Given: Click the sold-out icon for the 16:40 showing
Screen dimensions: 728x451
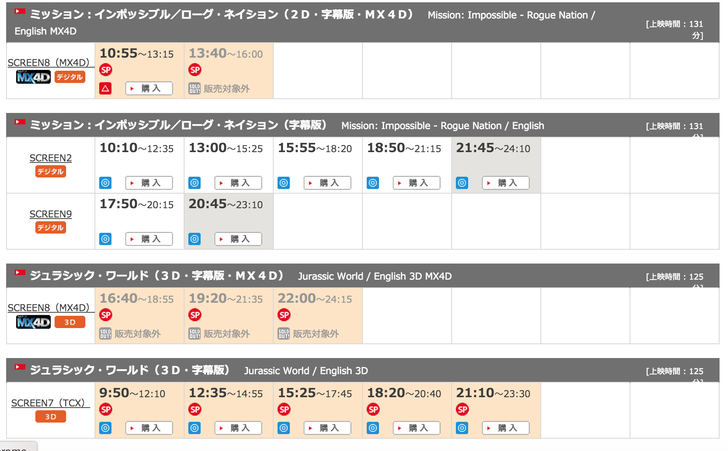Looking at the screenshot, I should pyautogui.click(x=105, y=333).
